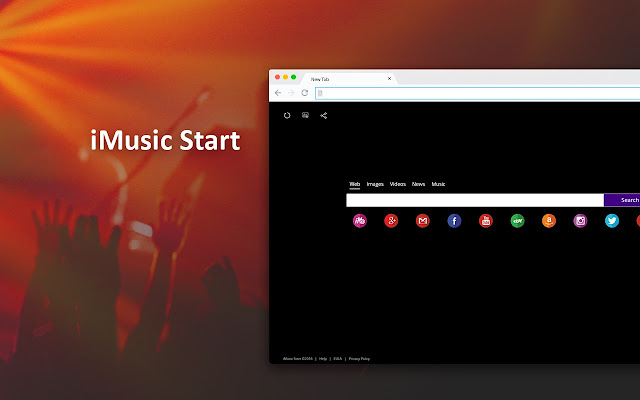Select the Music search tab
The image size is (640, 400).
tap(438, 184)
